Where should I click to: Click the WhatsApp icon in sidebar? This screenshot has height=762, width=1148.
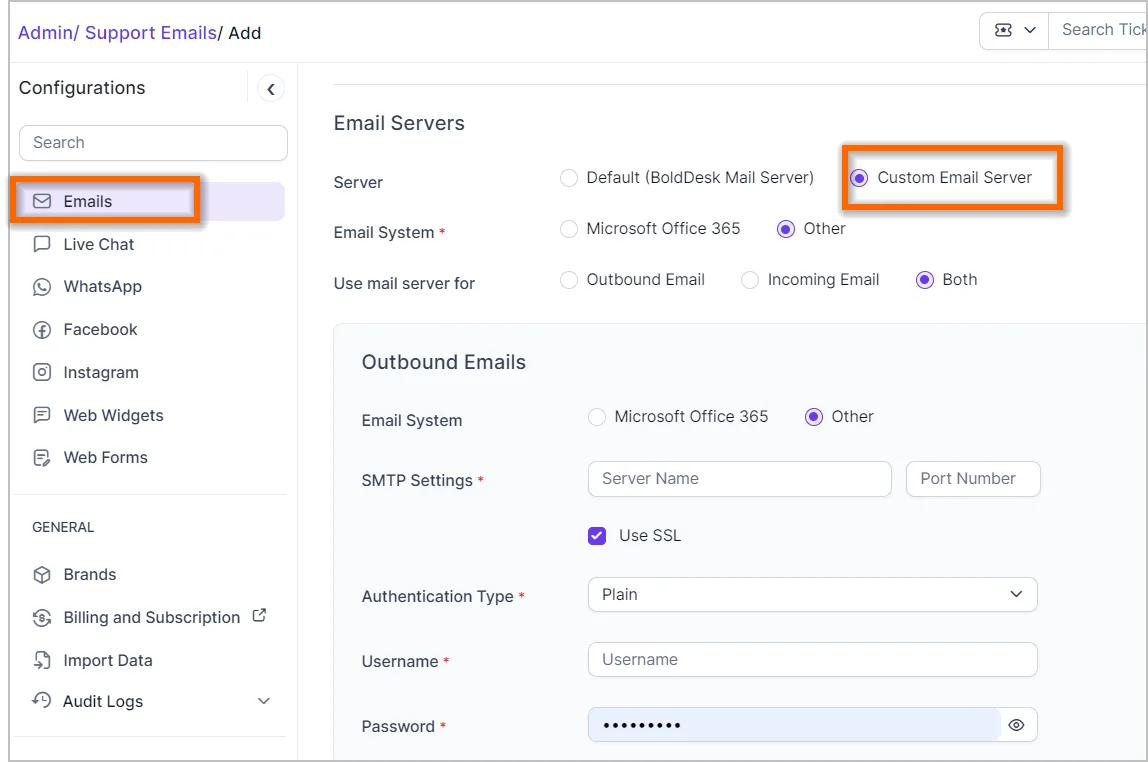(42, 287)
